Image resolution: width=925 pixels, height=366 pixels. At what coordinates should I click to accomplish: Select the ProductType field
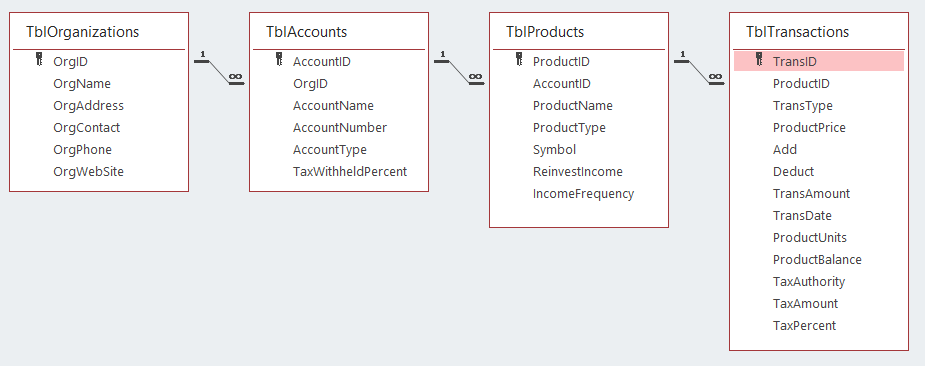click(x=569, y=128)
